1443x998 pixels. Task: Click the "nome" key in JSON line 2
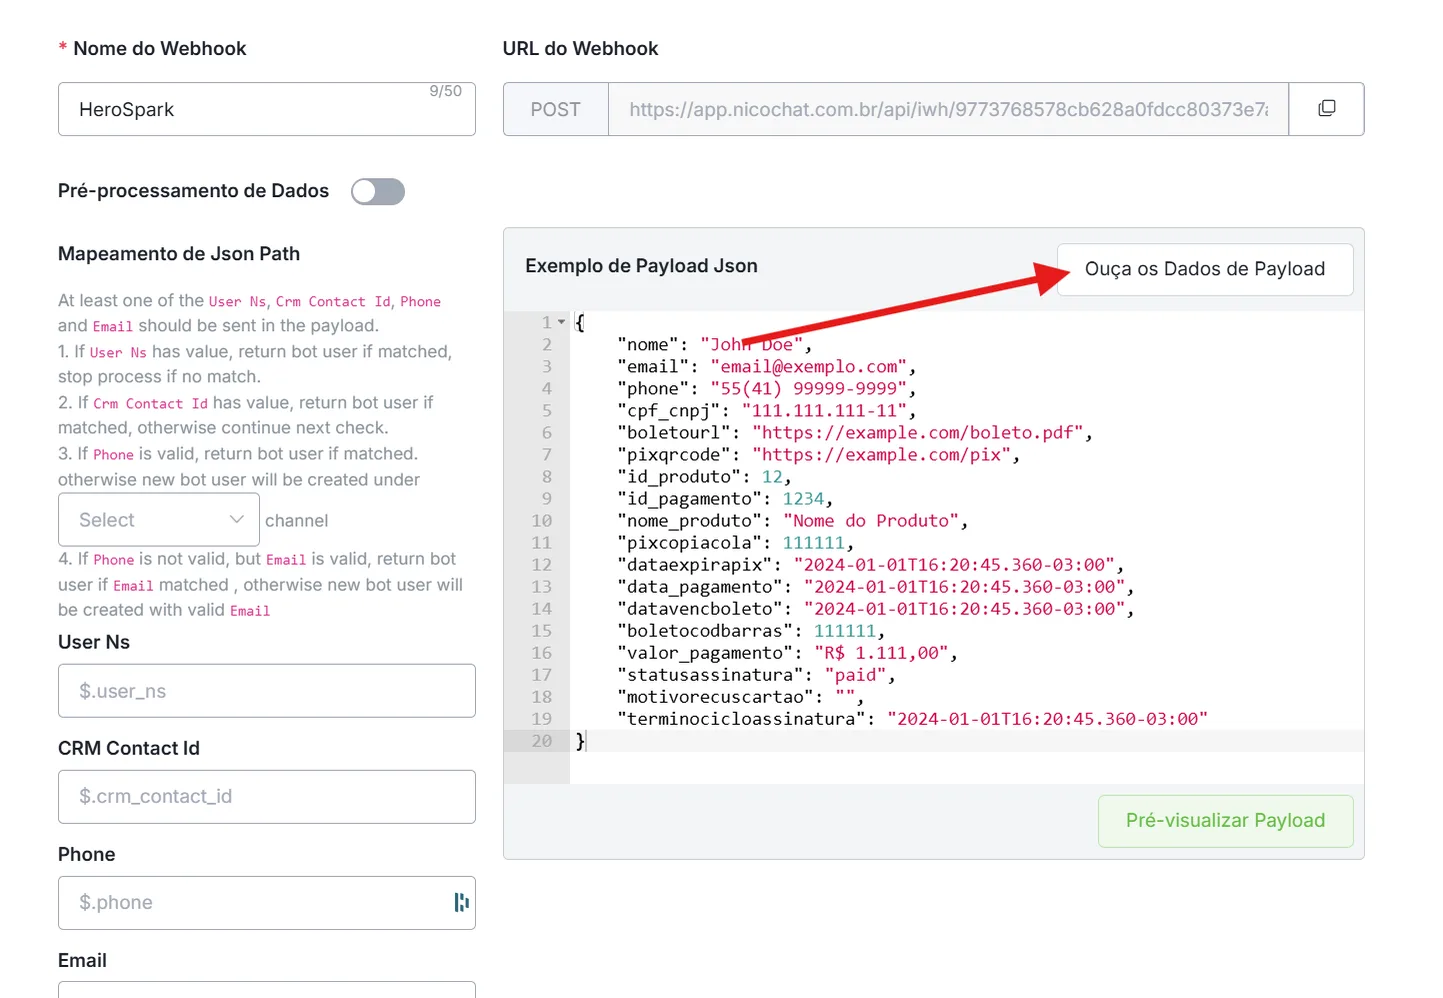tap(648, 345)
